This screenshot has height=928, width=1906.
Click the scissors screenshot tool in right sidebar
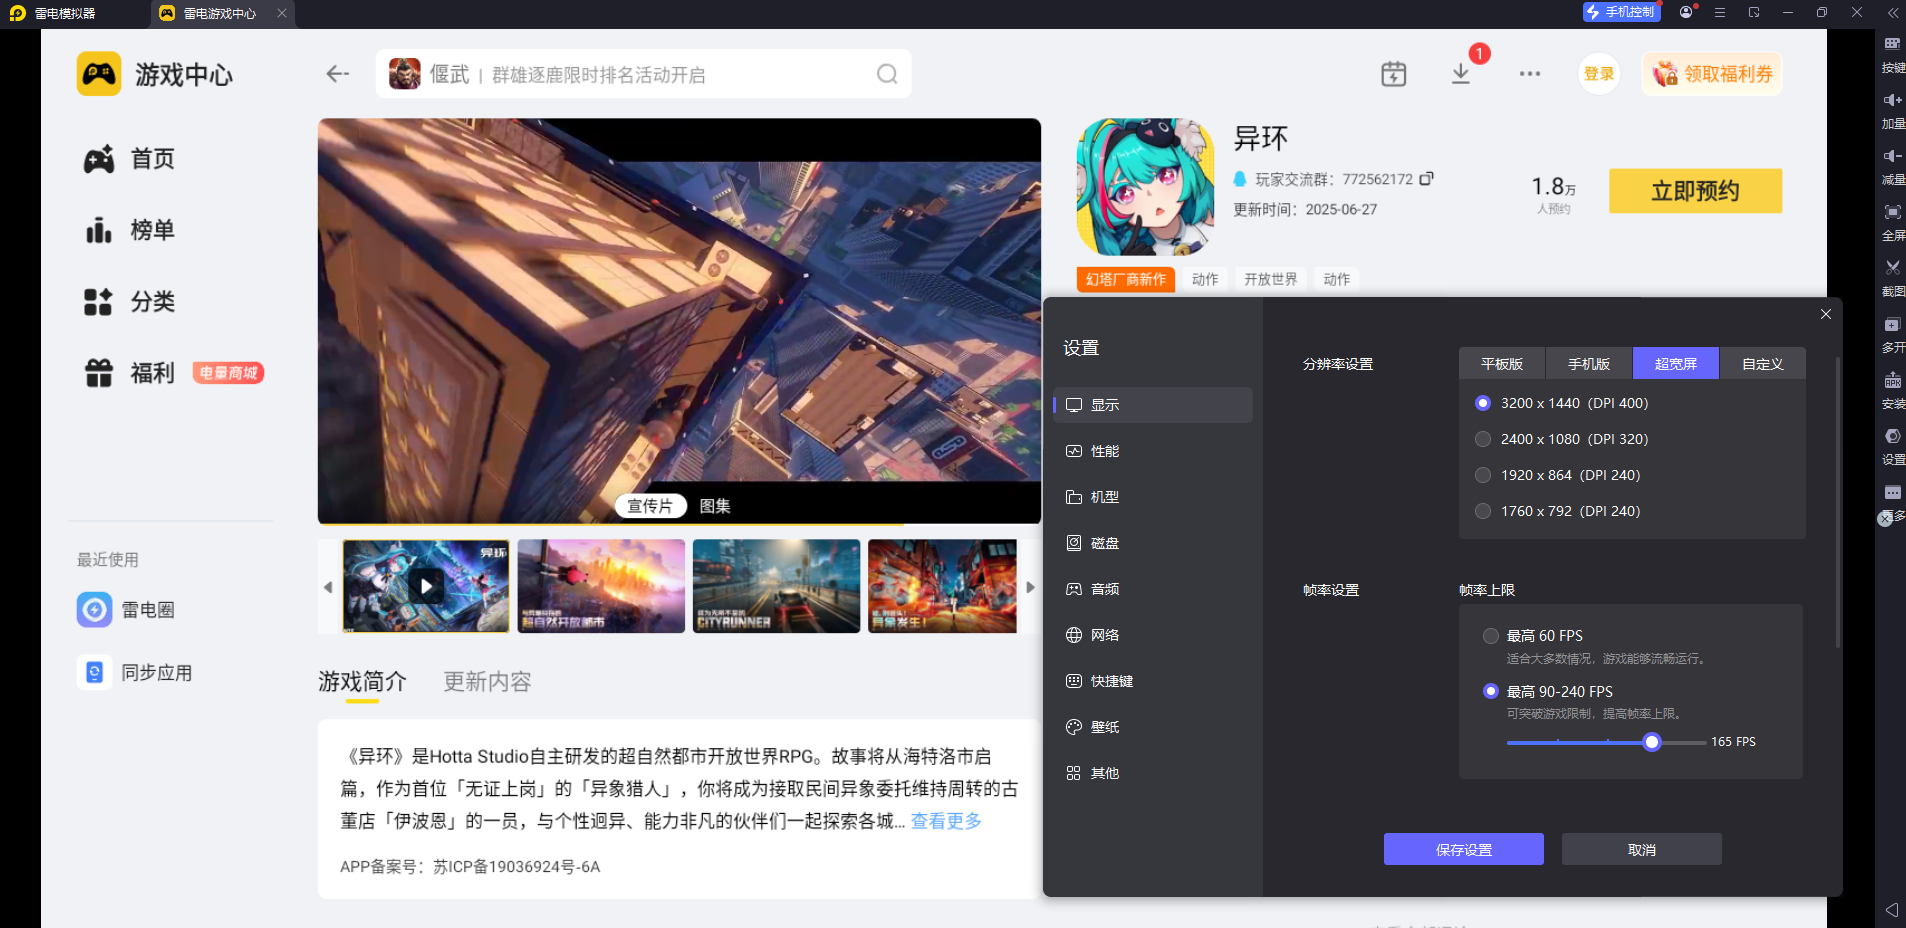(x=1892, y=268)
